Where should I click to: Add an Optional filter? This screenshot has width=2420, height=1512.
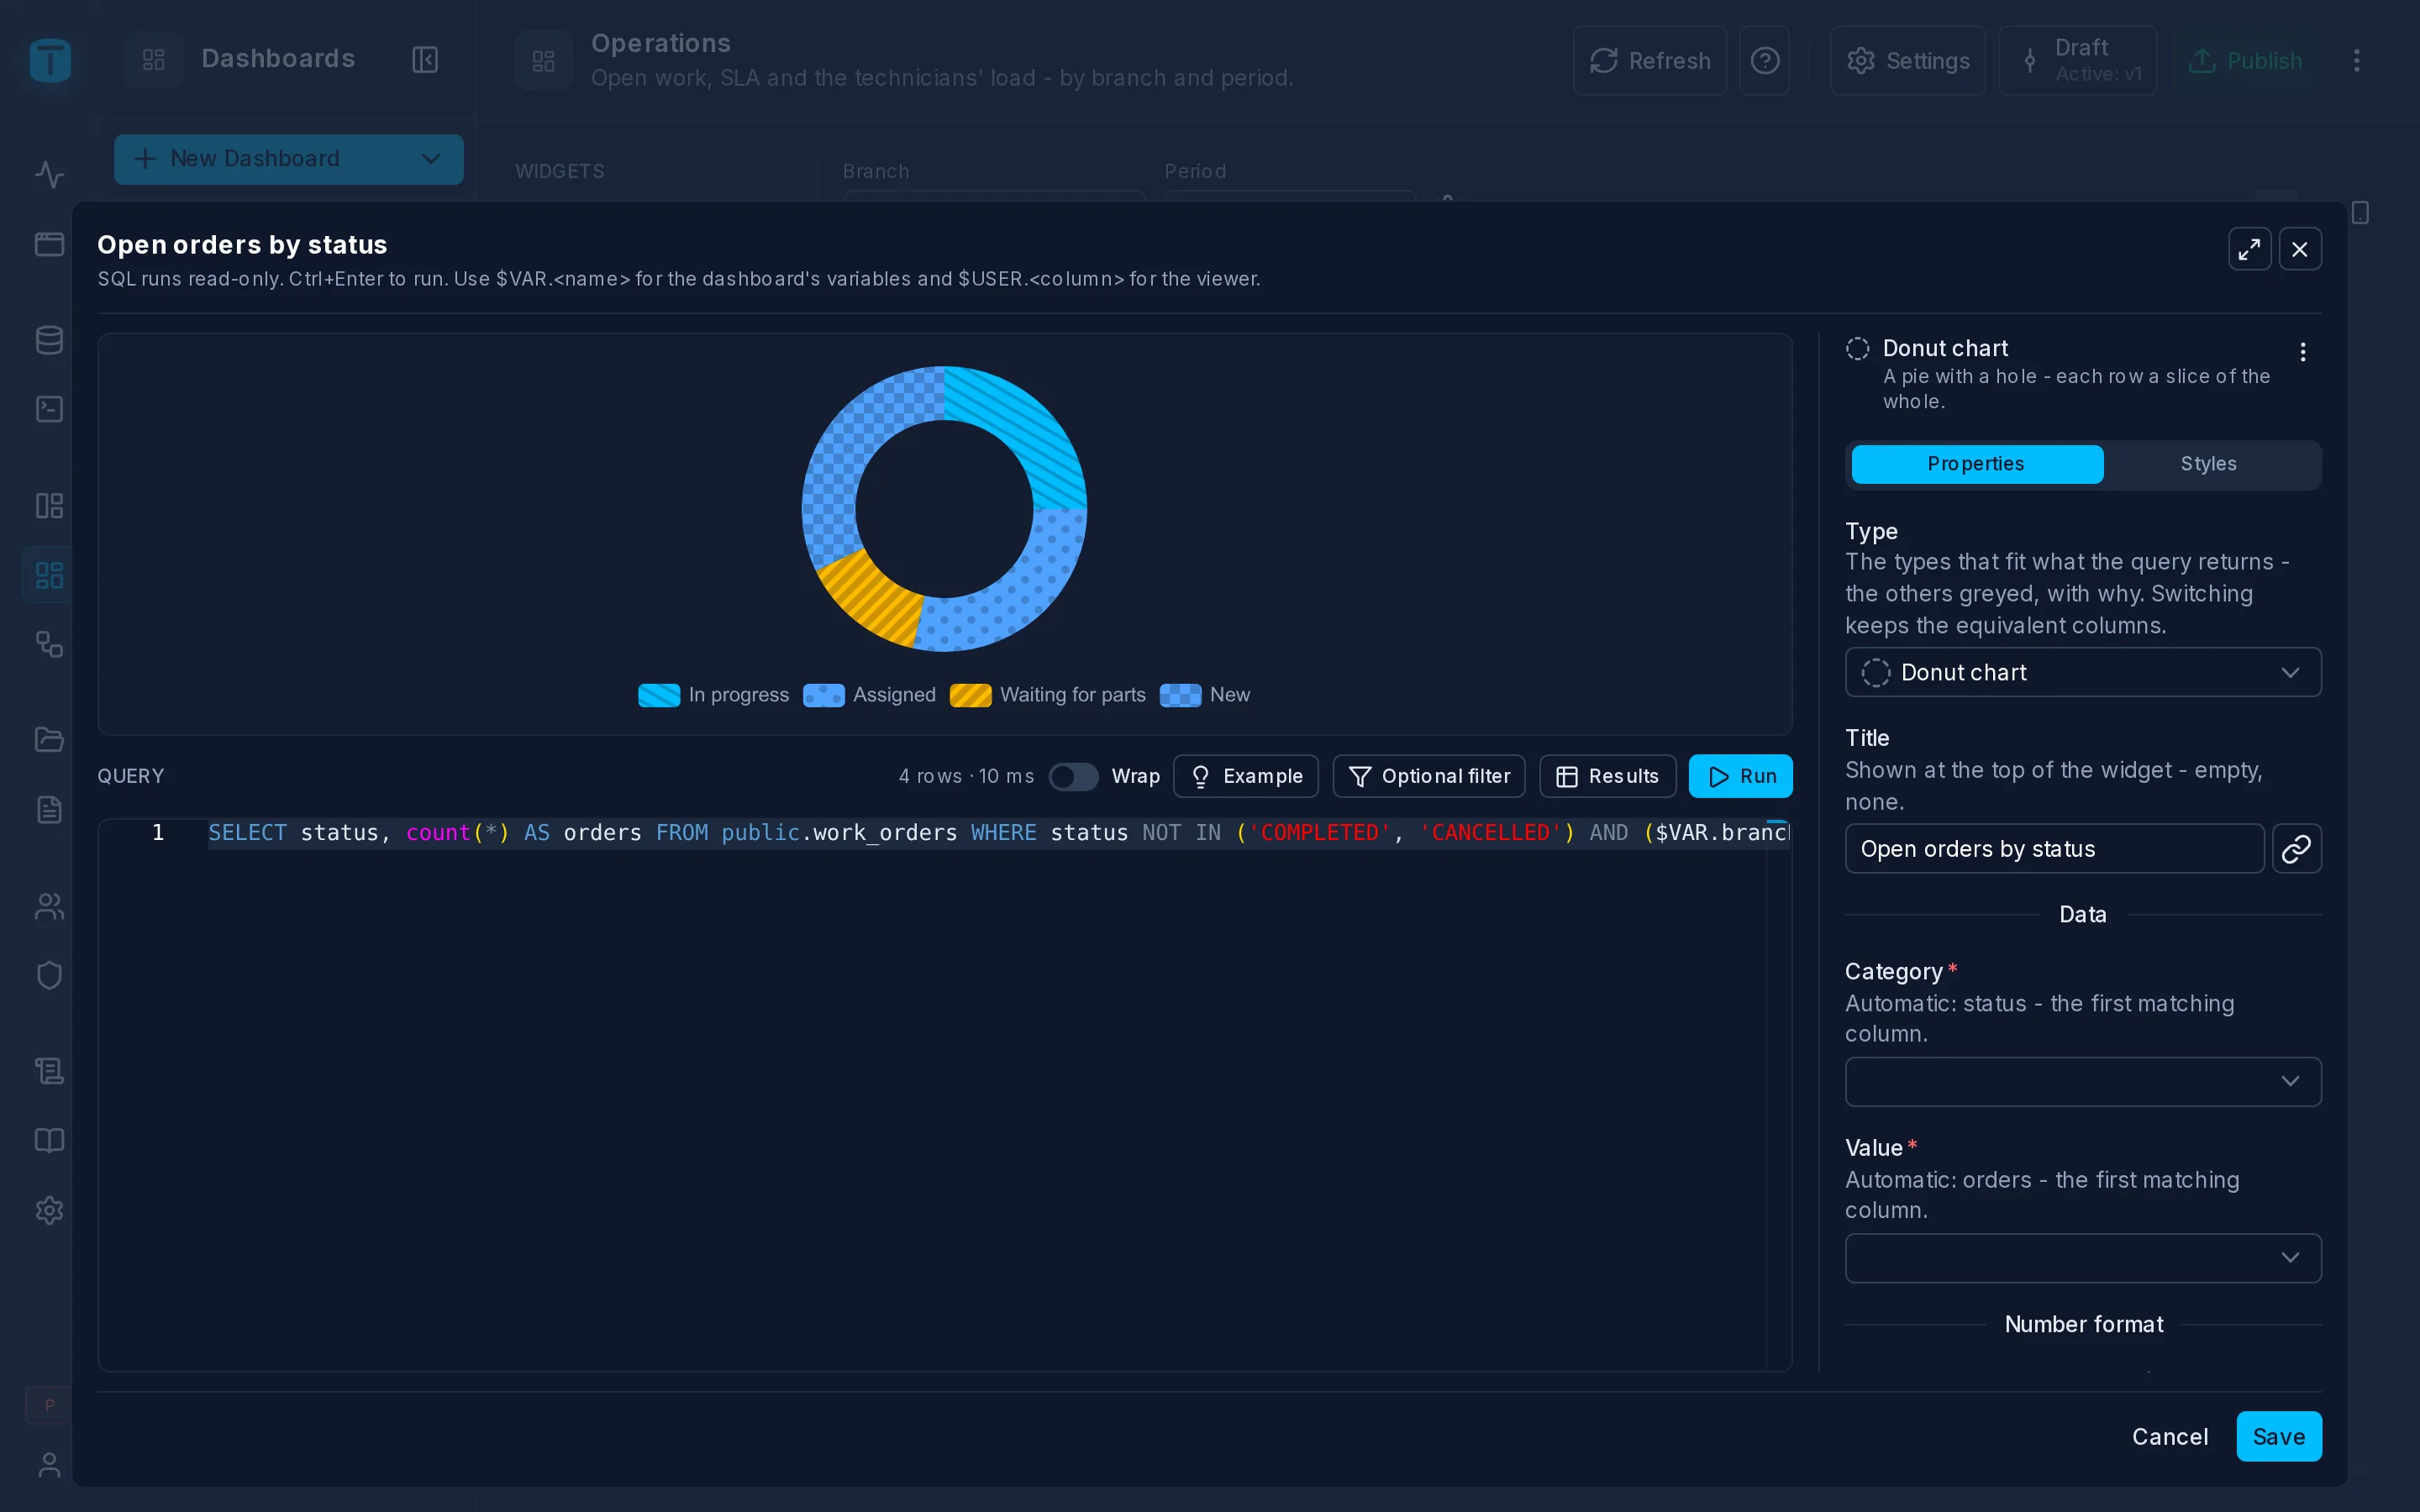pyautogui.click(x=1428, y=777)
